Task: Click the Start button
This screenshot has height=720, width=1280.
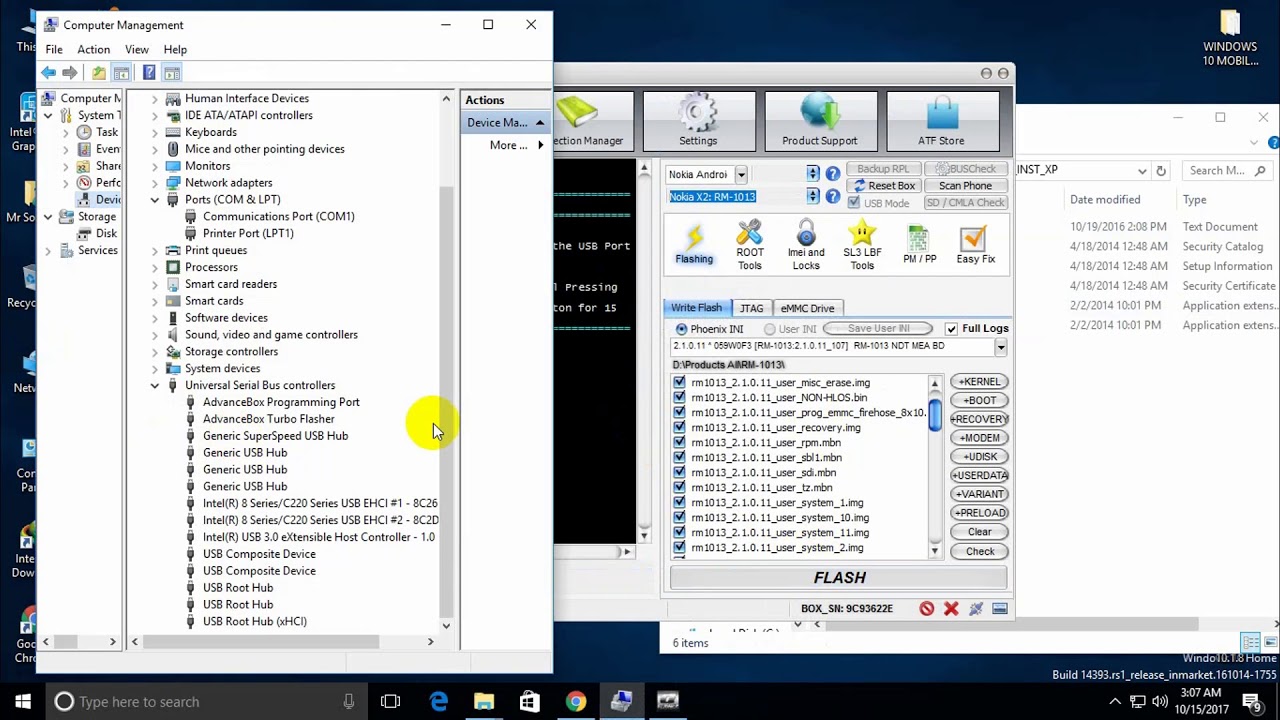Action: [x=23, y=702]
